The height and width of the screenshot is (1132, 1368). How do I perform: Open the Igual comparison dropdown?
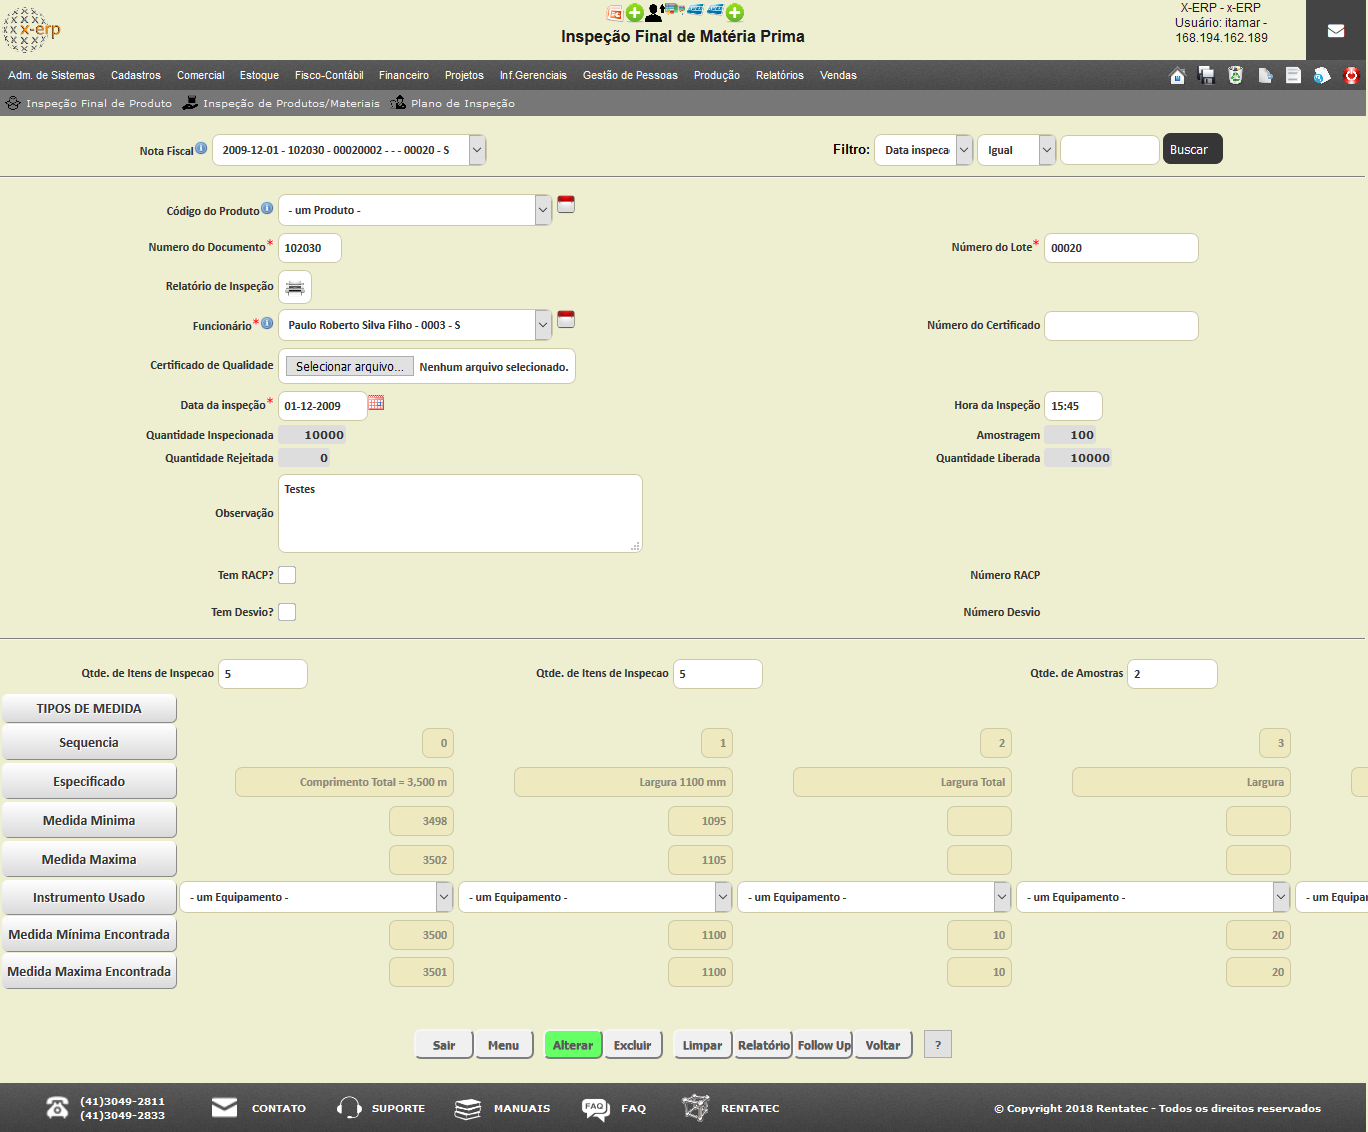1016,150
